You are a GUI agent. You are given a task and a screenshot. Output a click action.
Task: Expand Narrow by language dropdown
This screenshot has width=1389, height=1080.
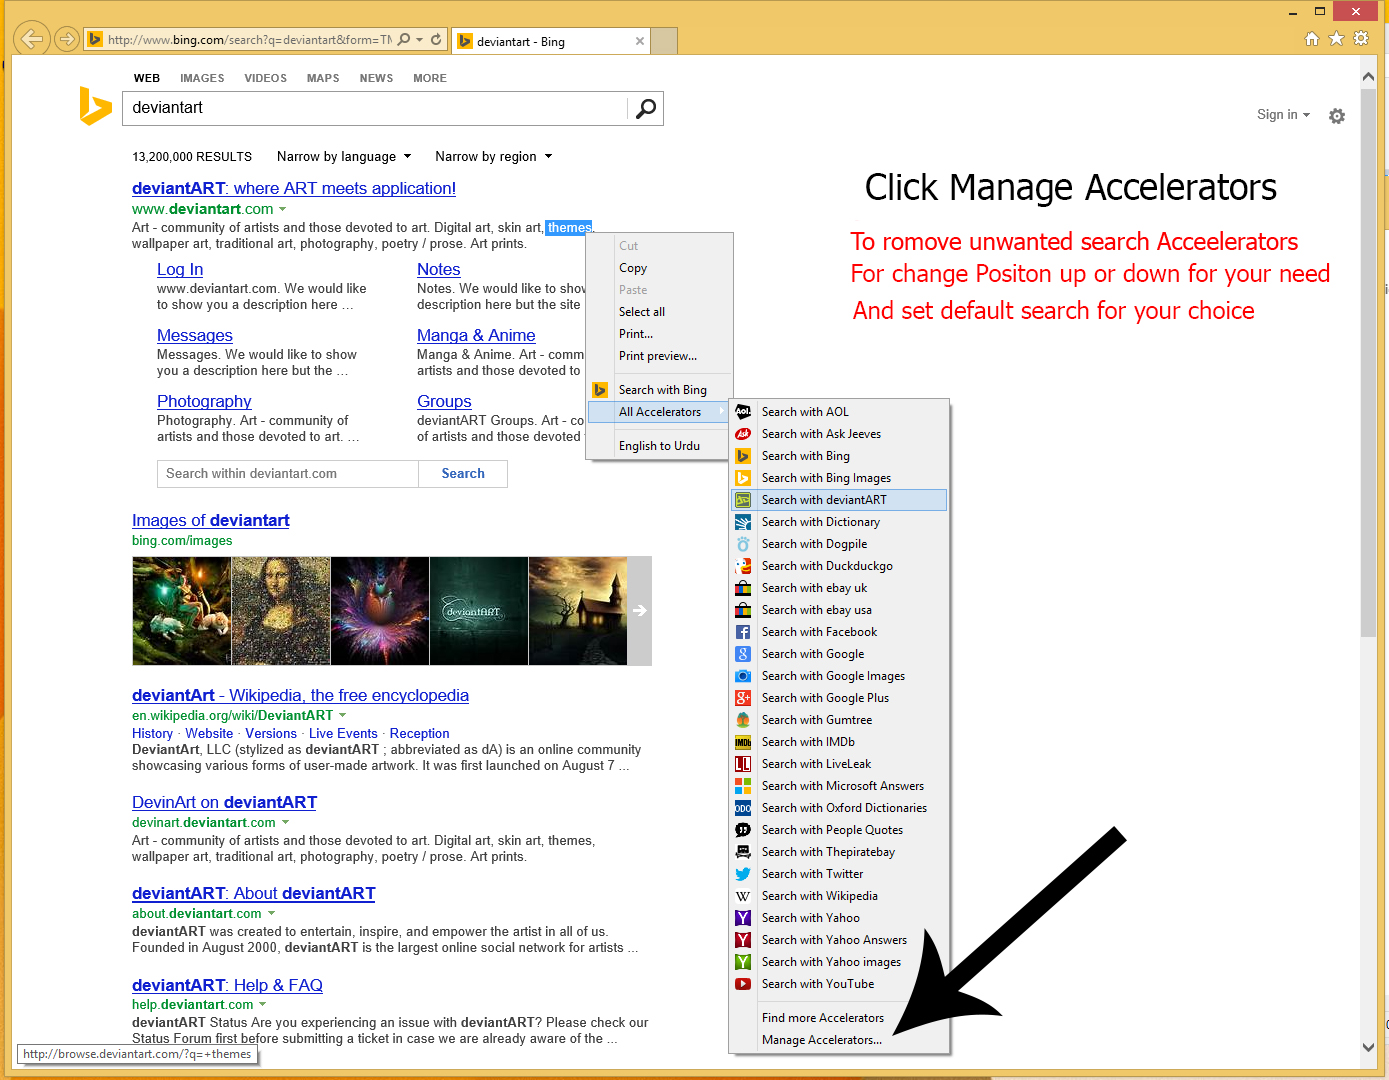point(344,157)
